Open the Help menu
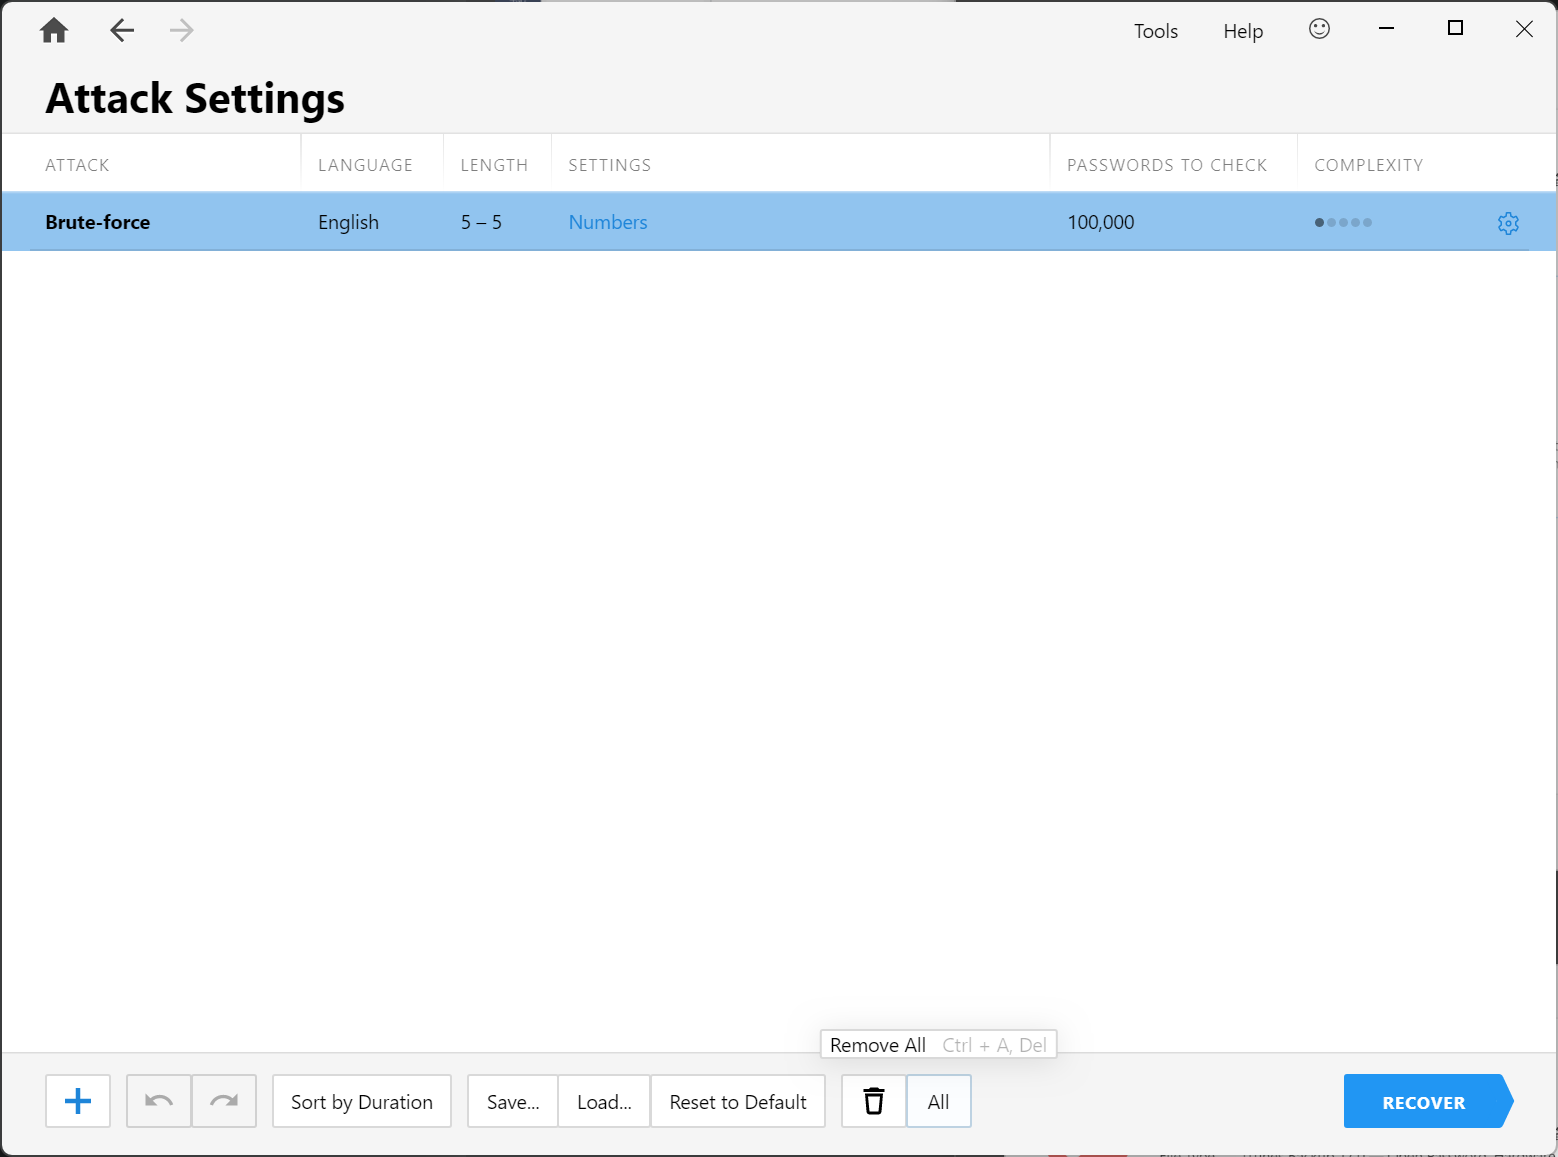 coord(1242,31)
